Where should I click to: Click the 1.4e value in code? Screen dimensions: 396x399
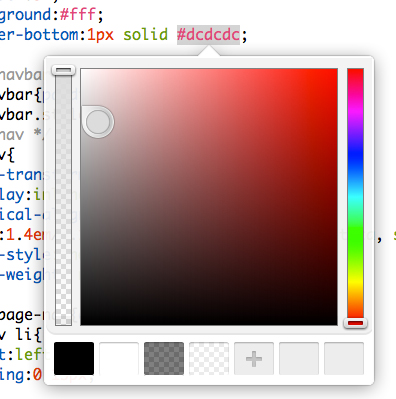[x=24, y=235]
